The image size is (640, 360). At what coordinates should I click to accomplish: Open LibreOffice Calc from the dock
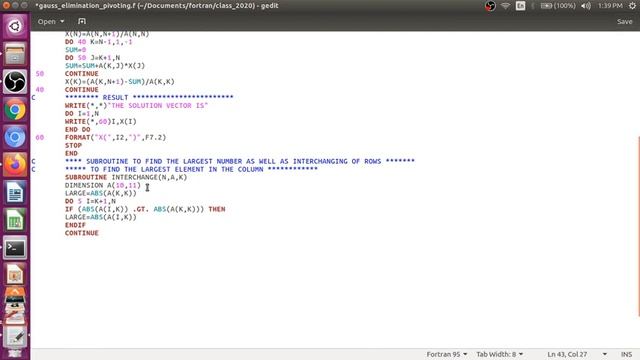point(15,220)
